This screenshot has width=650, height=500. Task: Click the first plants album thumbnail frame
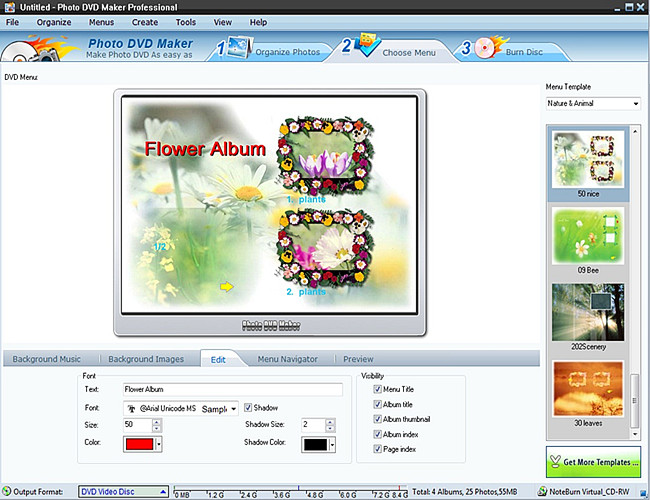[x=325, y=154]
